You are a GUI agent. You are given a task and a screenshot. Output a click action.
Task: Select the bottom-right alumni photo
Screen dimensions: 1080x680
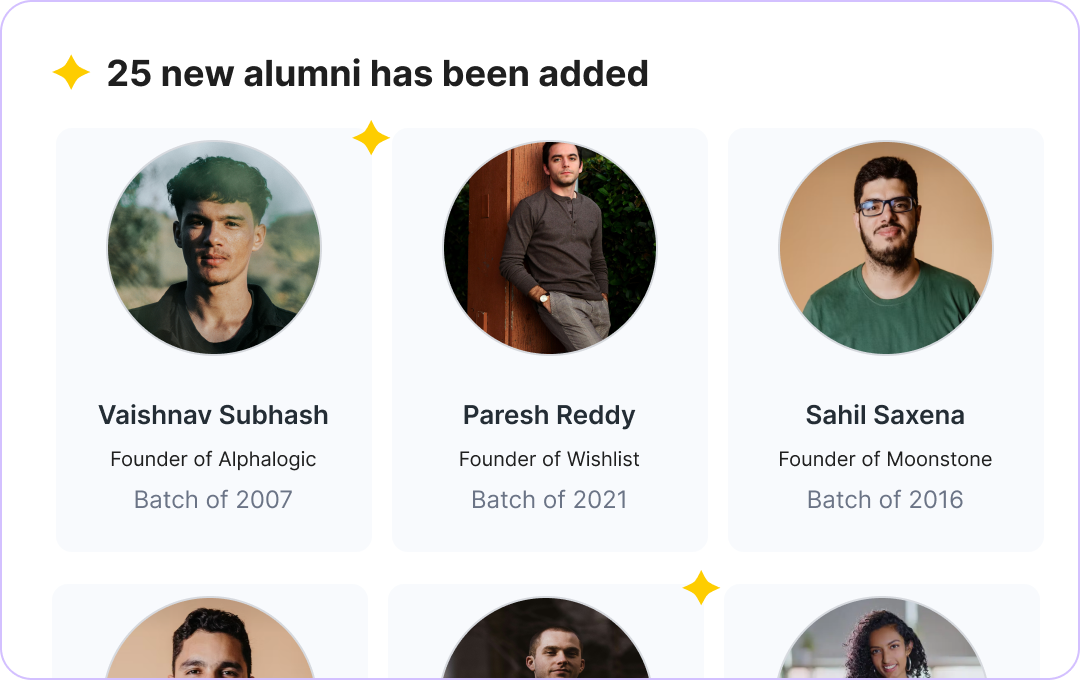(x=882, y=642)
